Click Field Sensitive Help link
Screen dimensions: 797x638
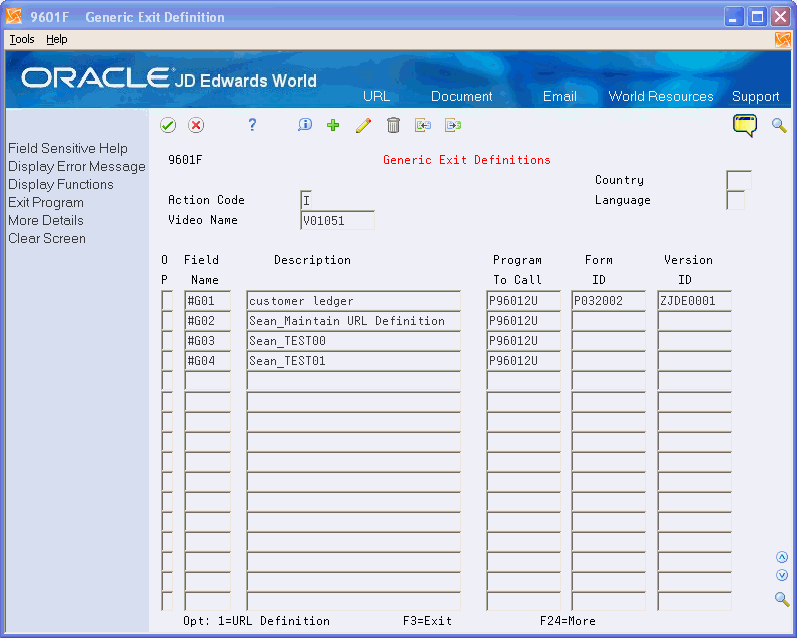(x=68, y=148)
